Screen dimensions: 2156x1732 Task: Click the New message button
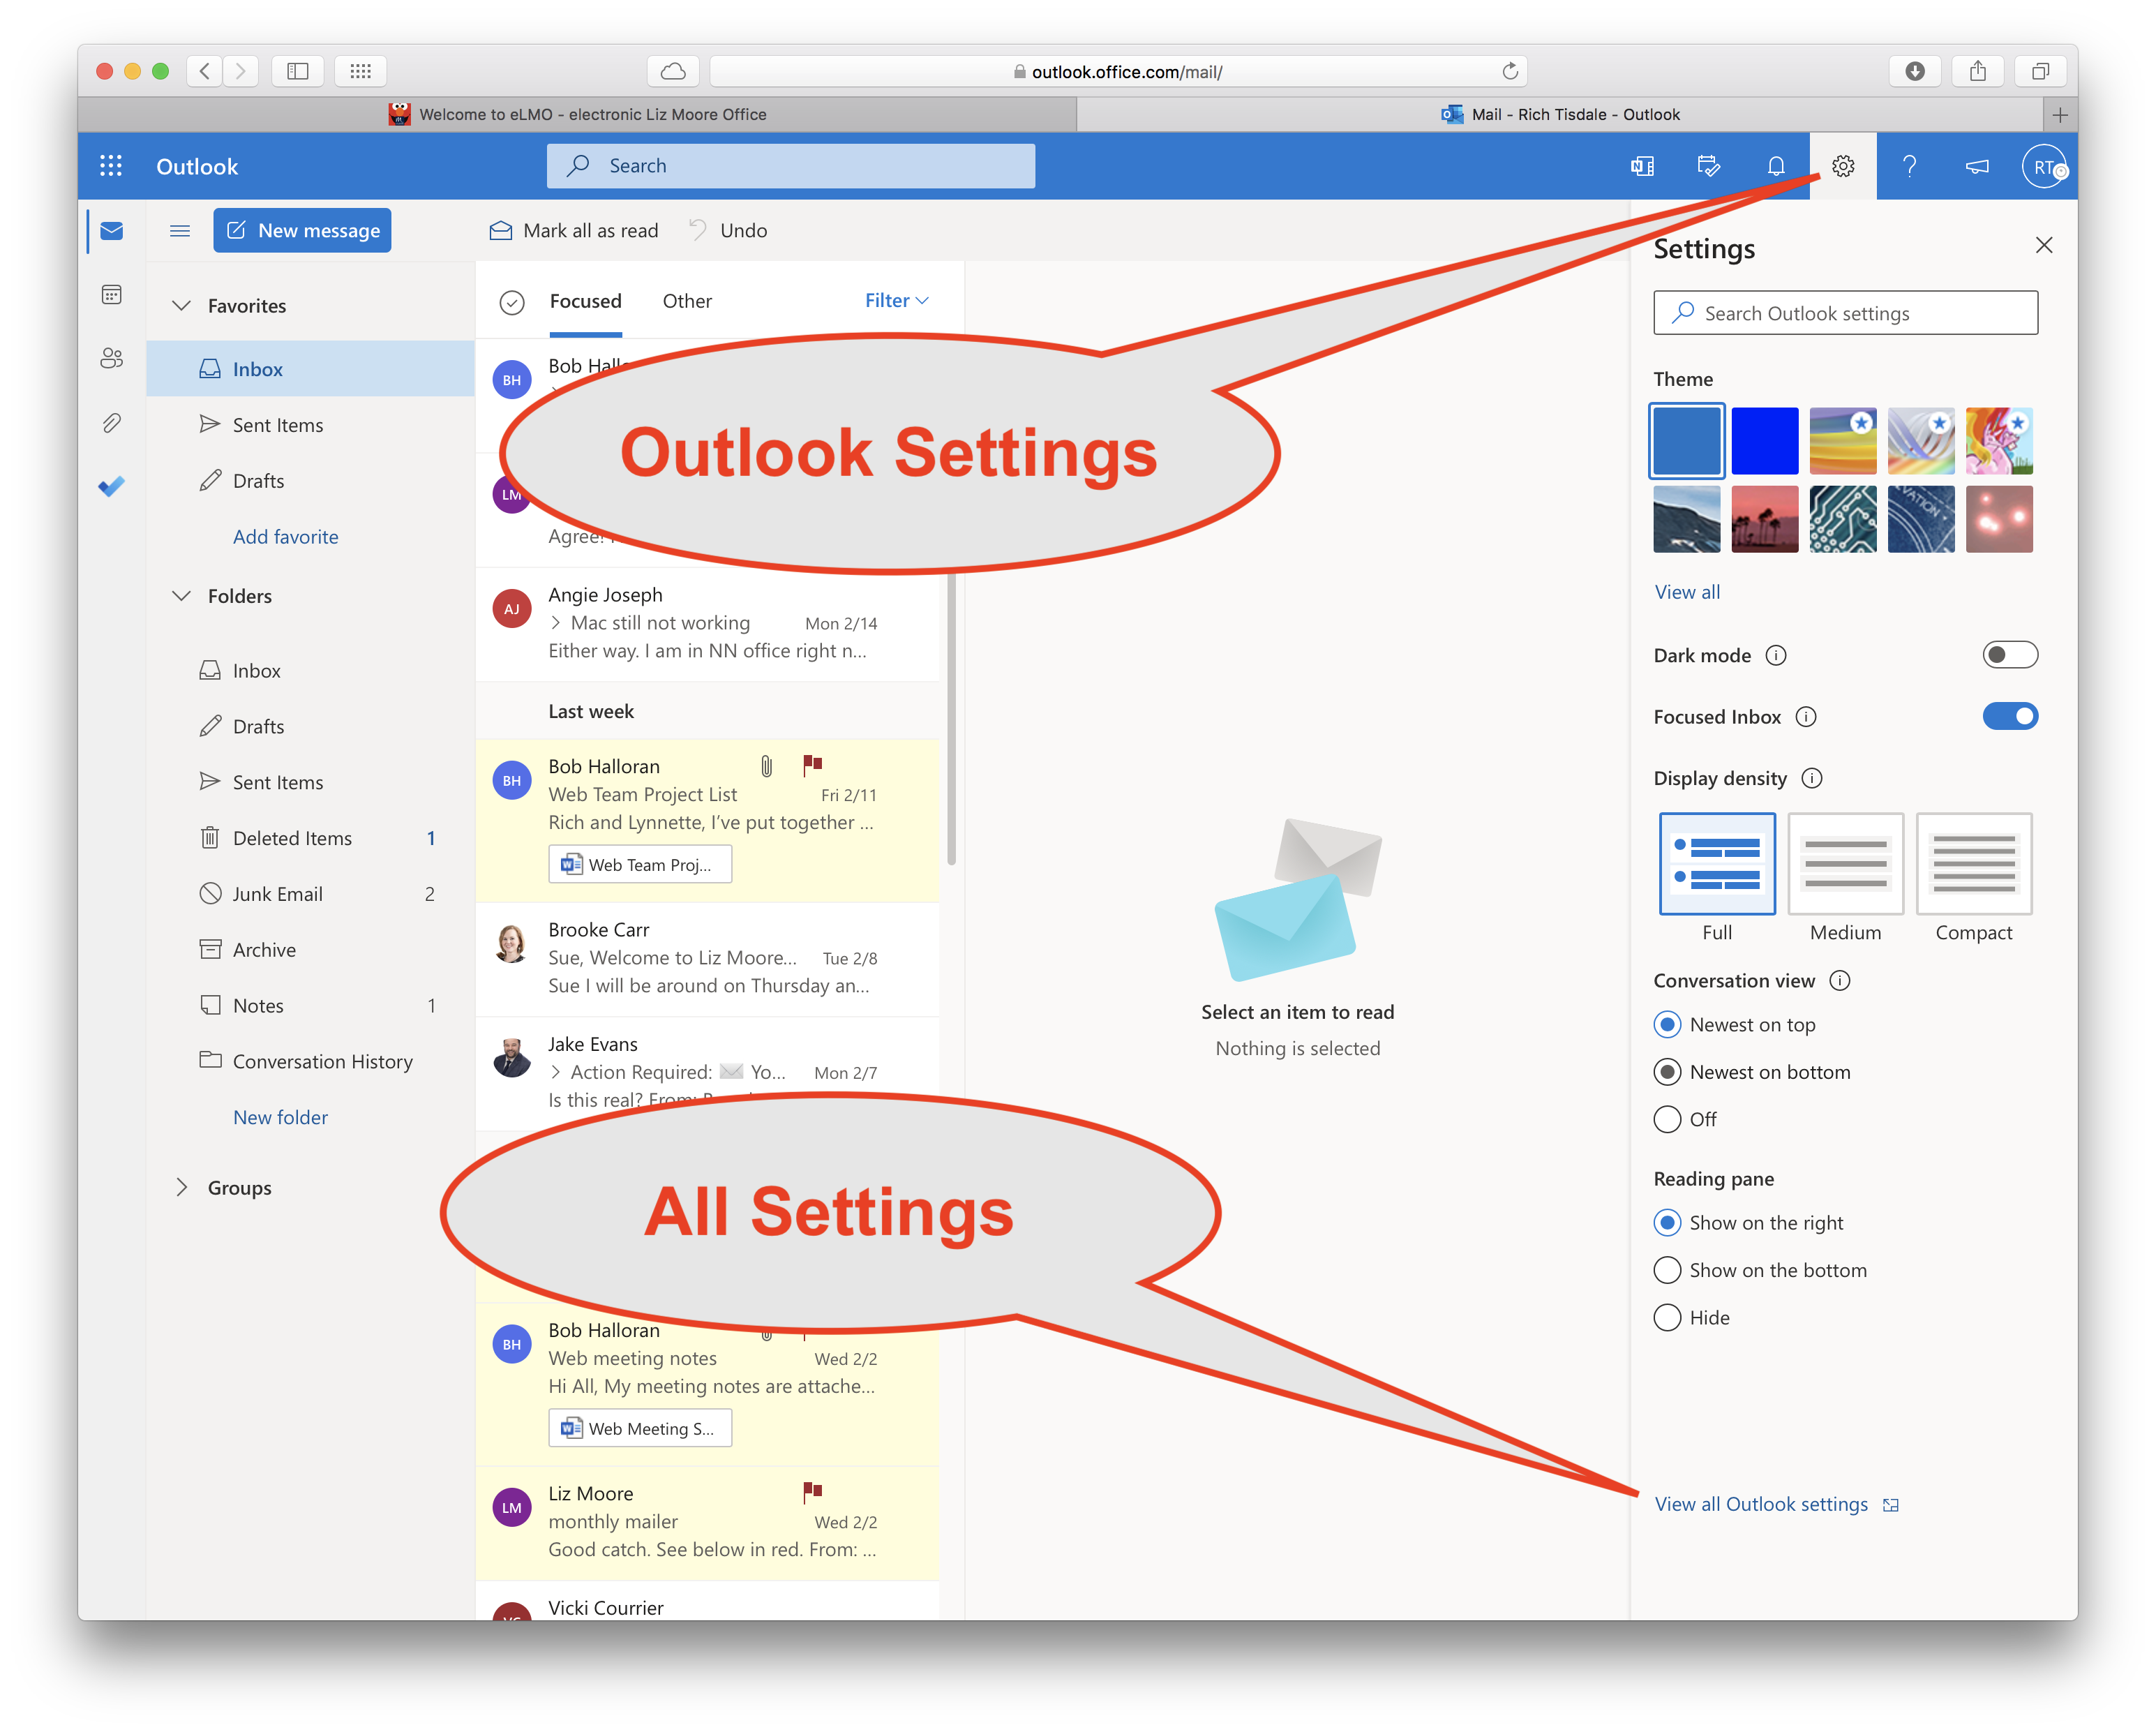[302, 231]
